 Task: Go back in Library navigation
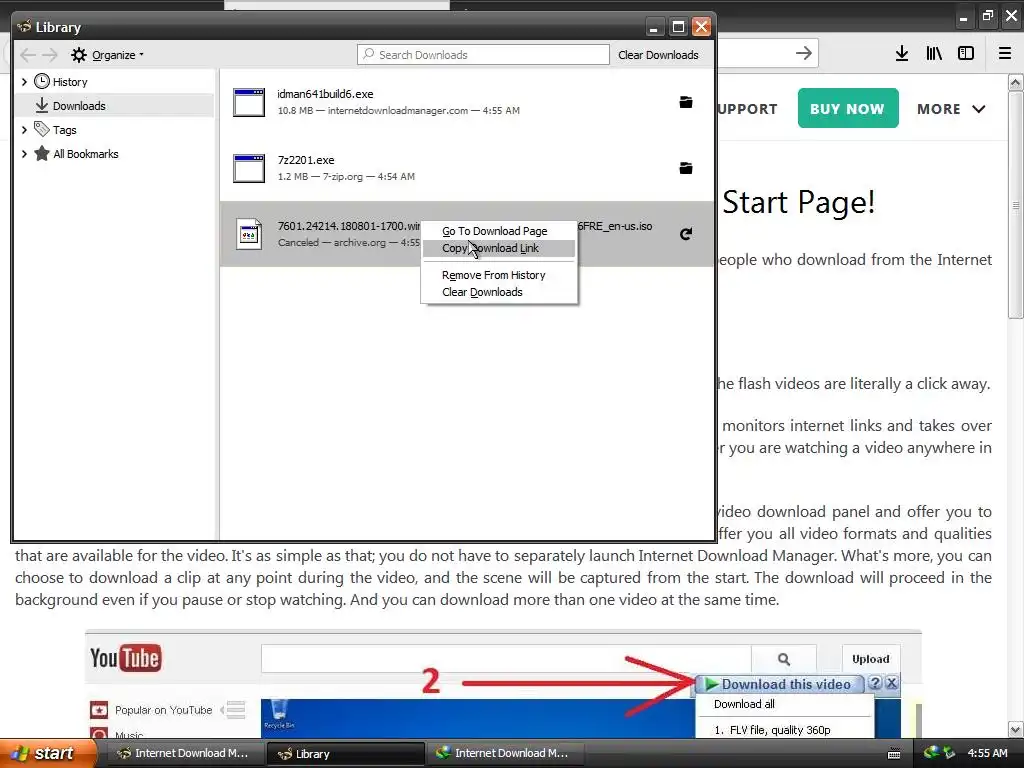click(27, 55)
